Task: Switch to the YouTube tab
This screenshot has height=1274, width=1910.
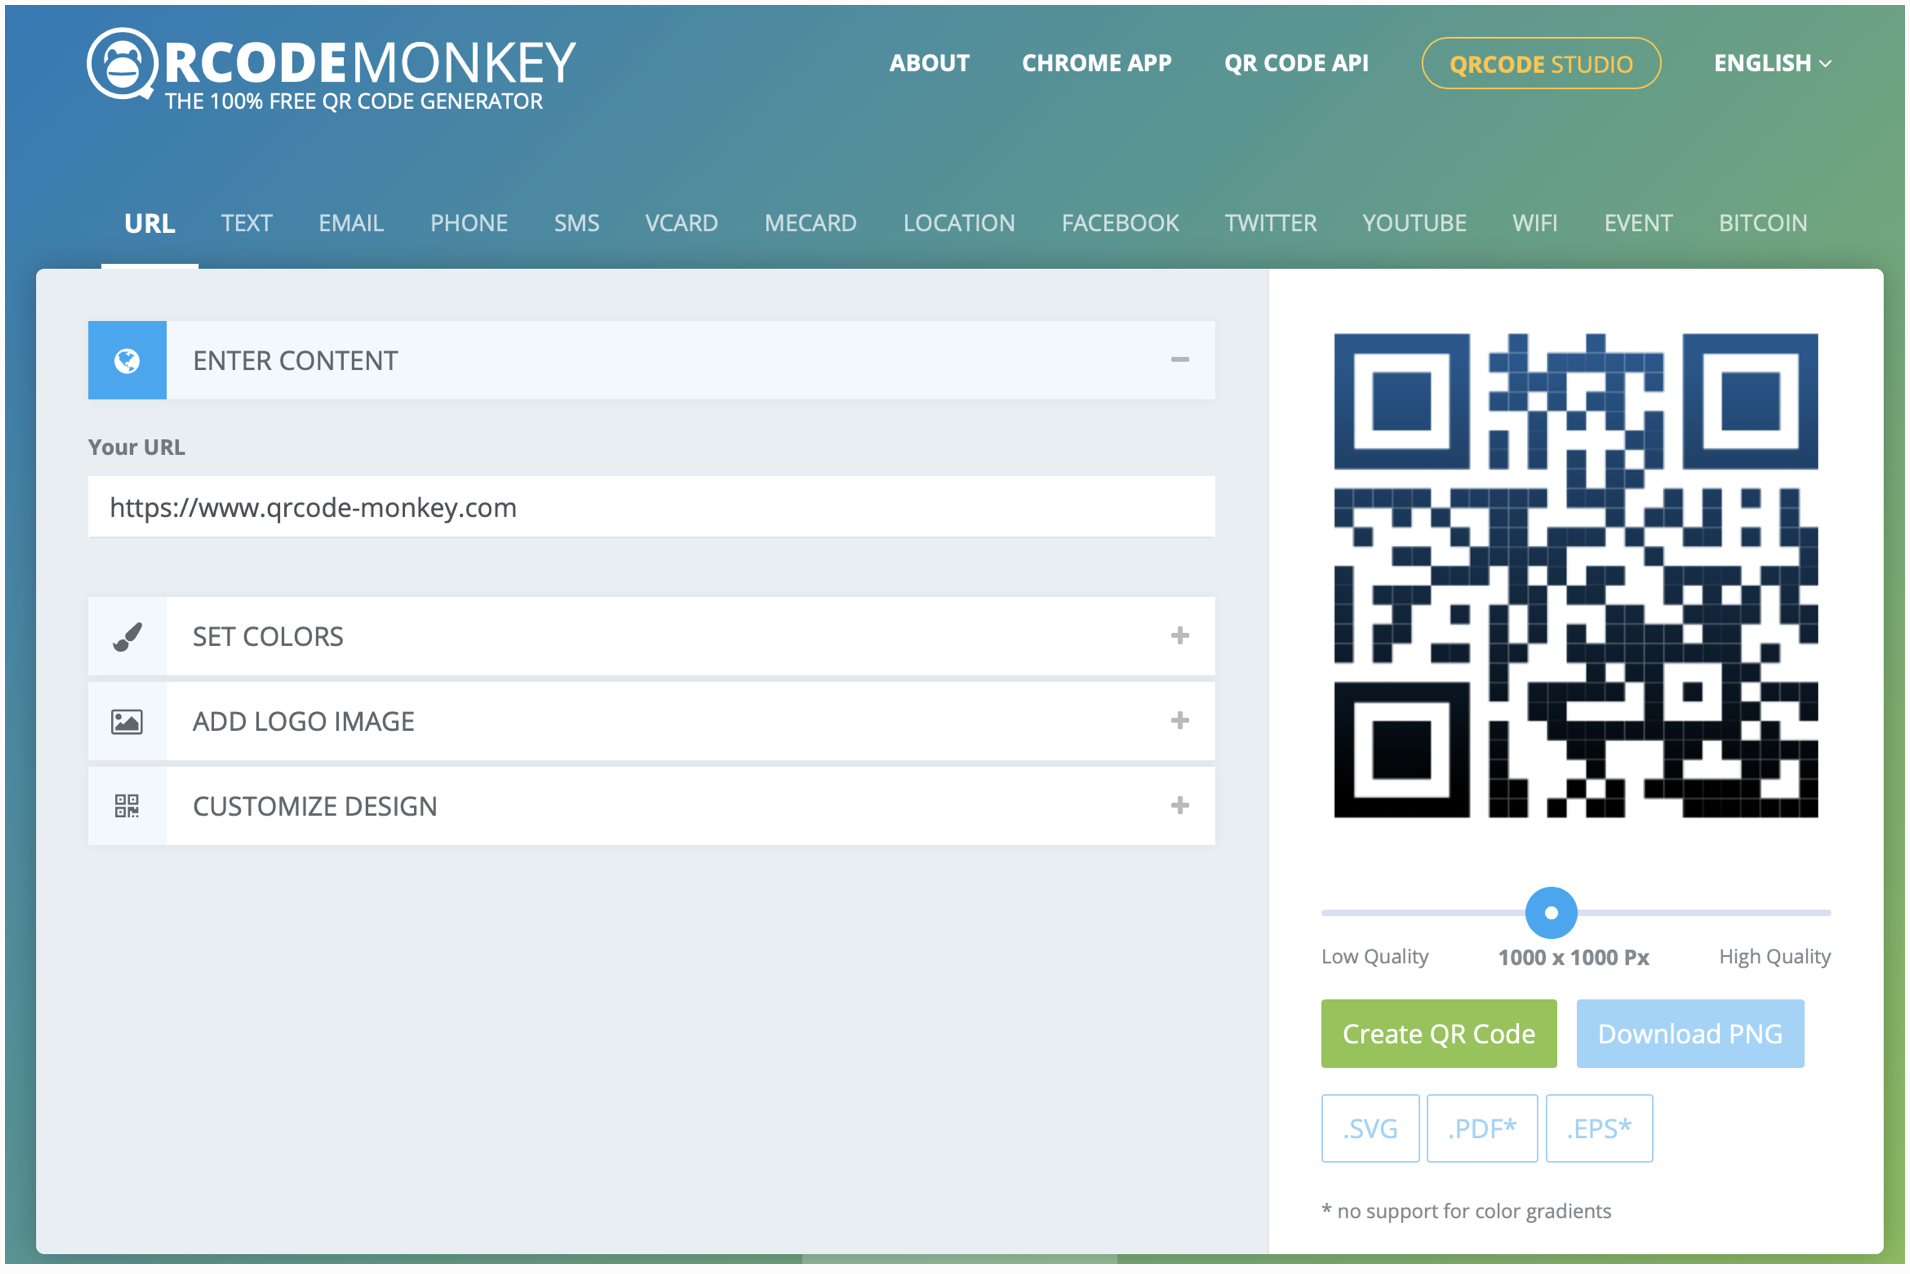Action: (1414, 223)
